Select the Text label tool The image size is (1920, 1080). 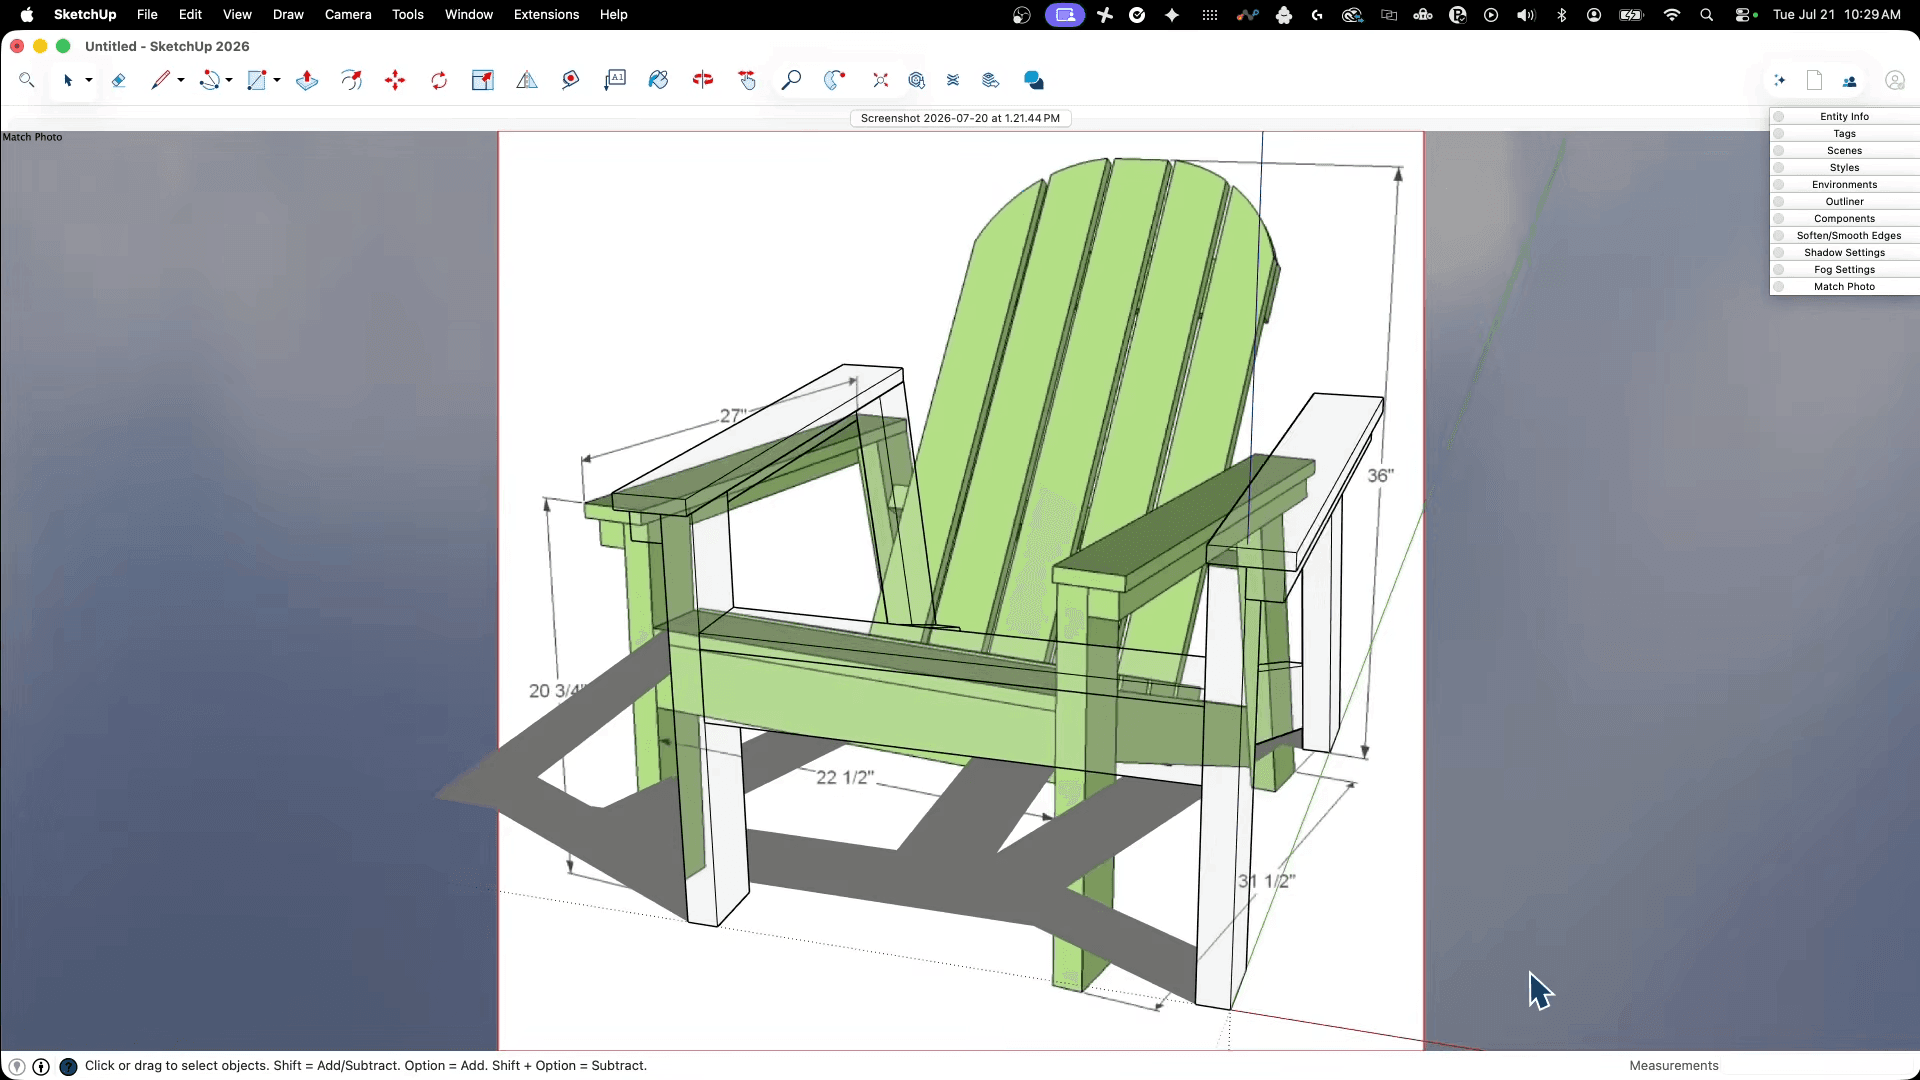(615, 81)
